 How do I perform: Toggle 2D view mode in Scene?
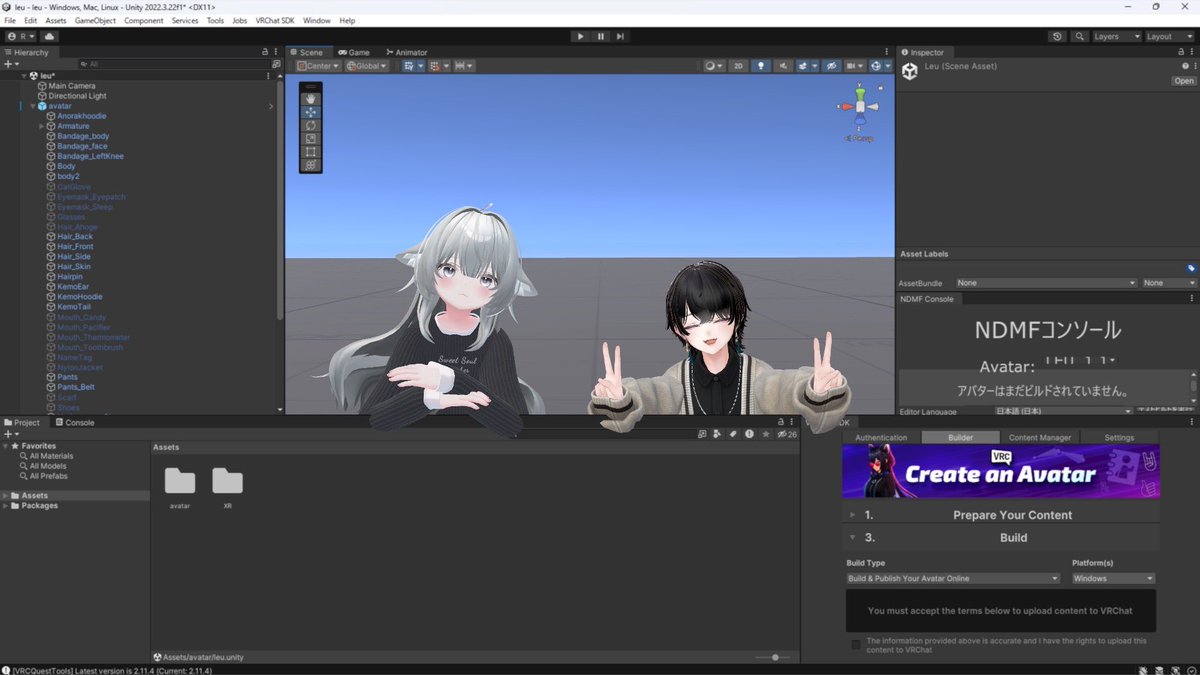click(738, 66)
